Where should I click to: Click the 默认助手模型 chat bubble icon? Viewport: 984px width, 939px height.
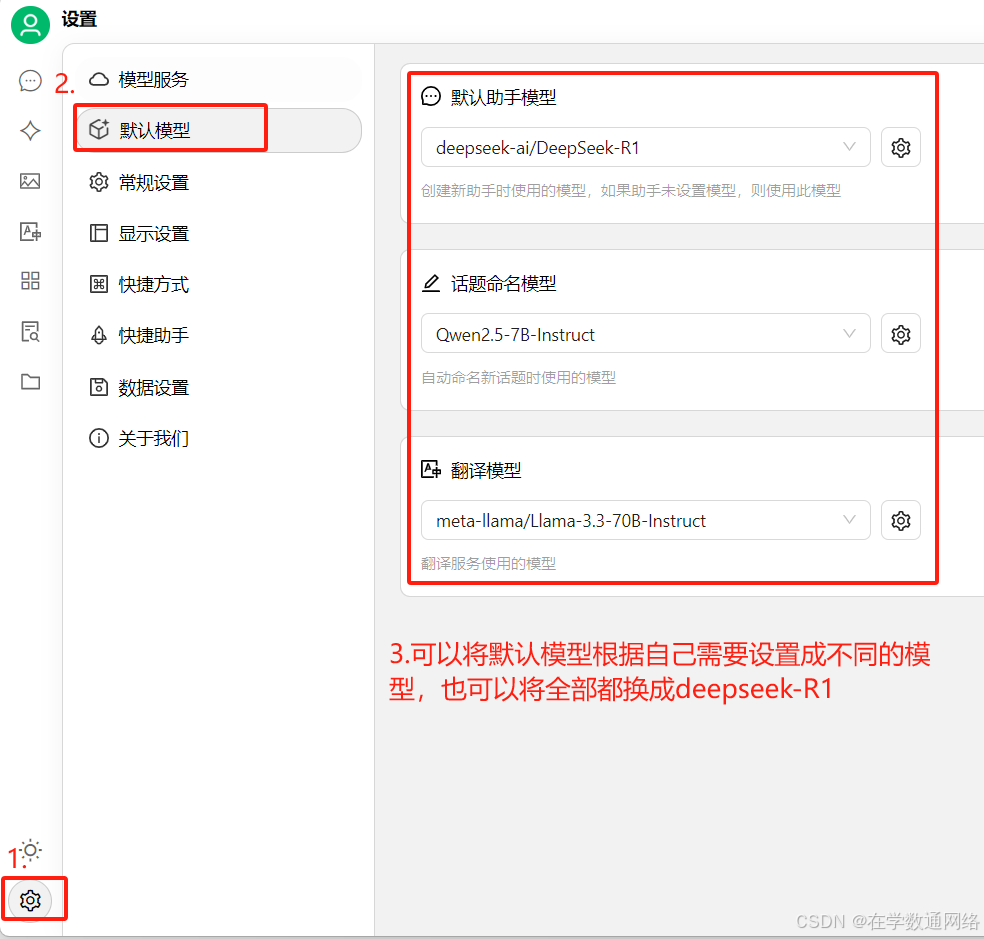coord(431,97)
